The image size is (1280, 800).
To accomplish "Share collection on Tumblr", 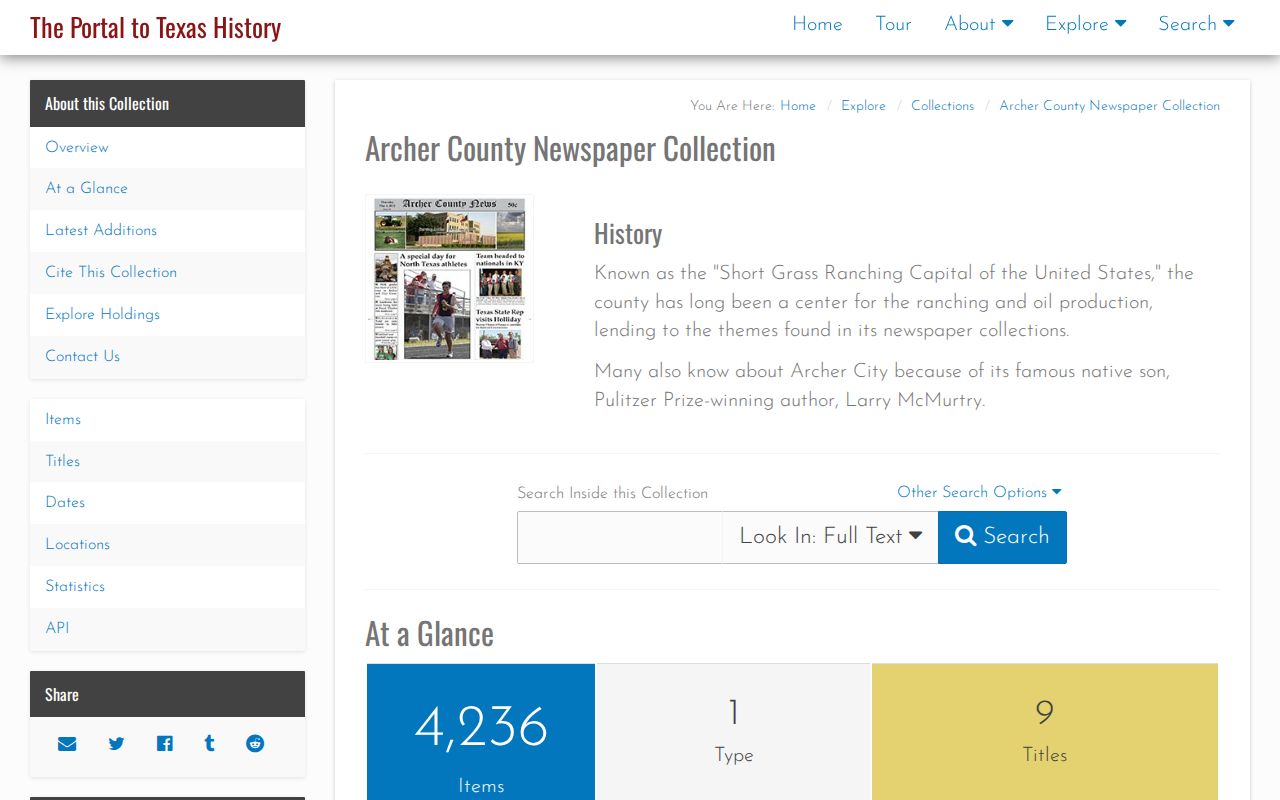I will pyautogui.click(x=209, y=744).
